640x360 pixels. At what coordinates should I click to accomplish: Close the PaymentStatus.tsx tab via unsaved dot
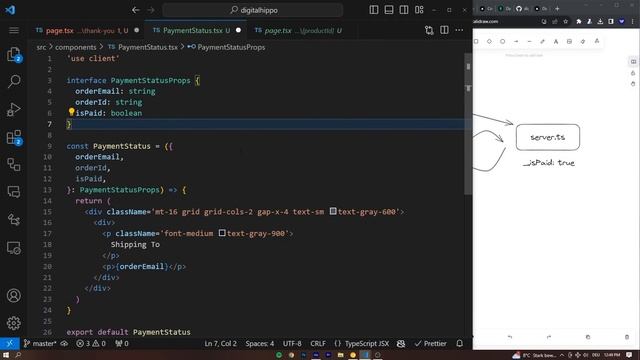point(238,30)
